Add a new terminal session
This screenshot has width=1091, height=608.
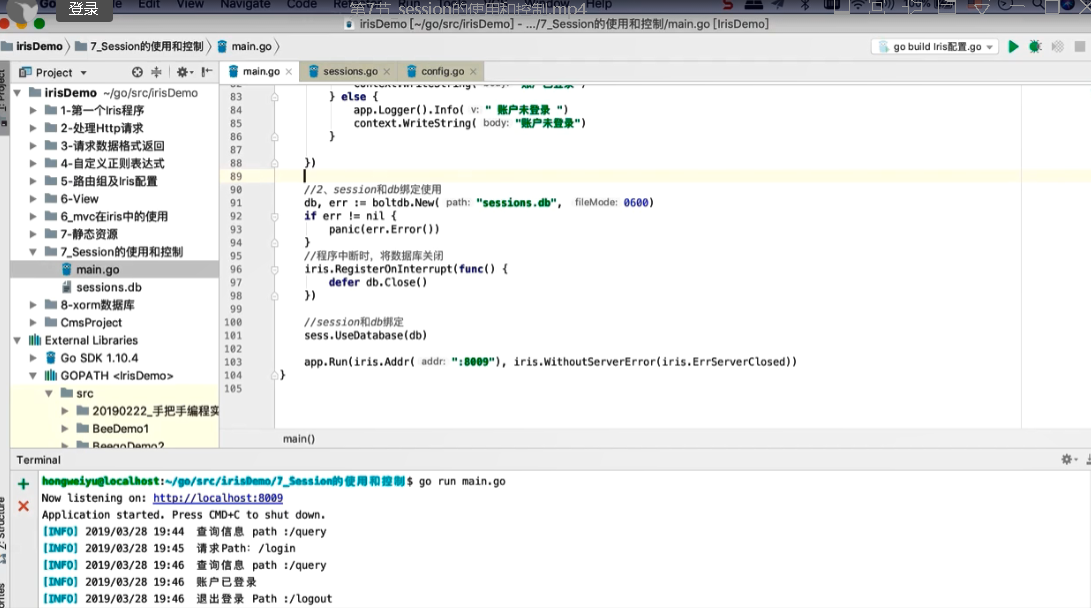click(23, 484)
